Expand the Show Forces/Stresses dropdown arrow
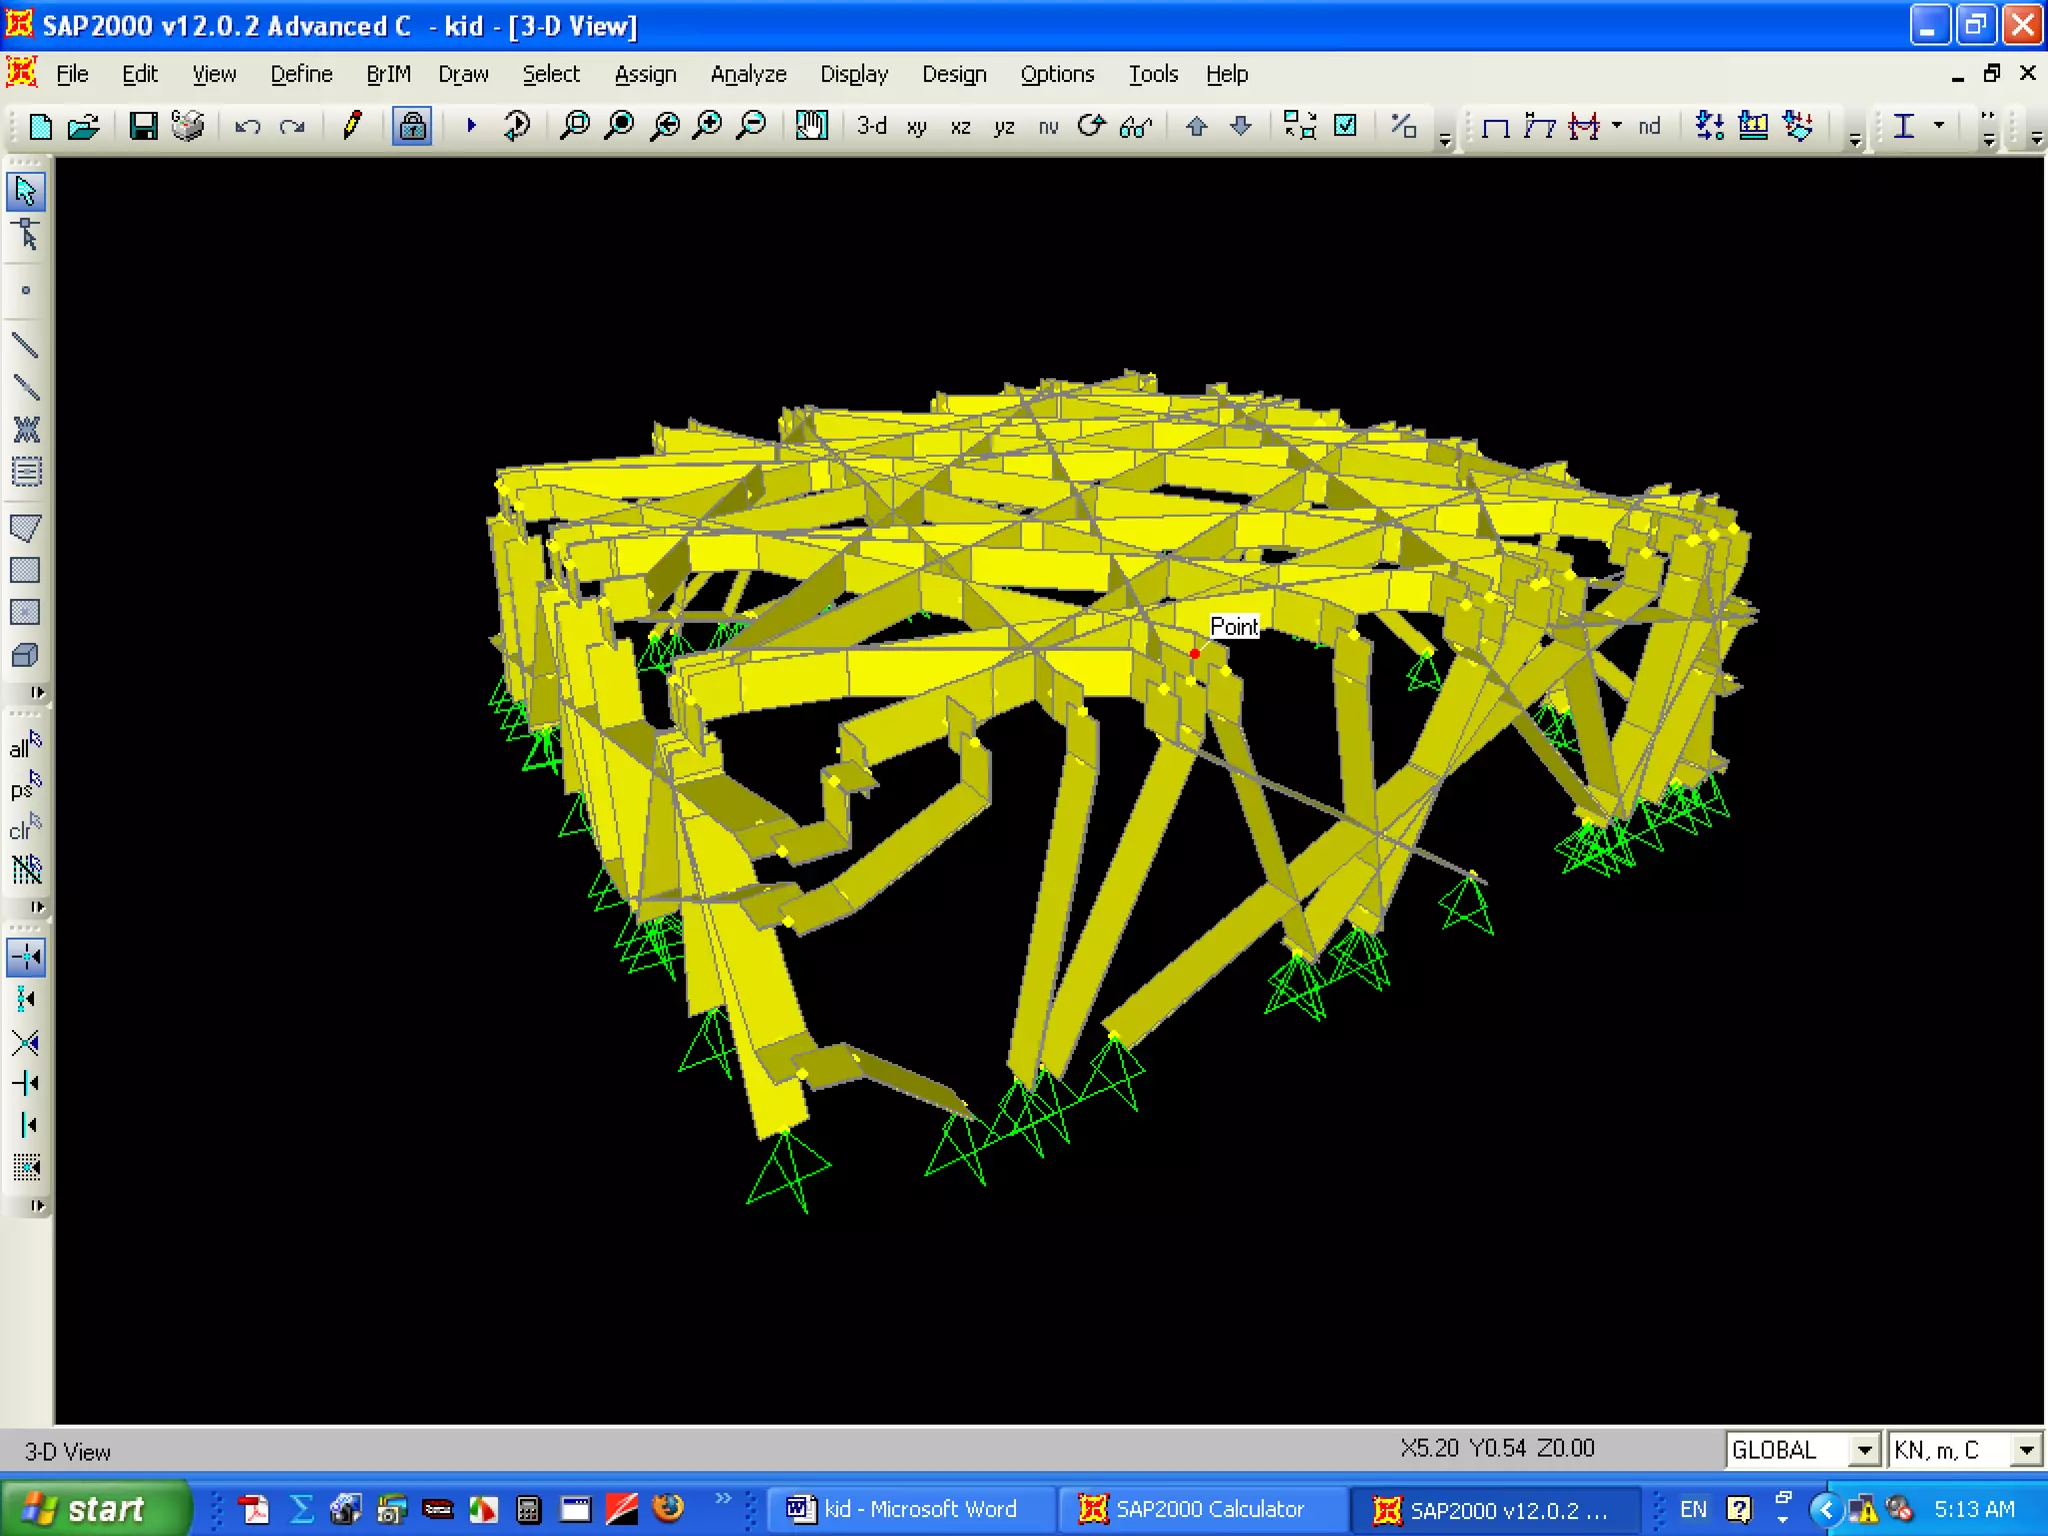 tap(1617, 126)
